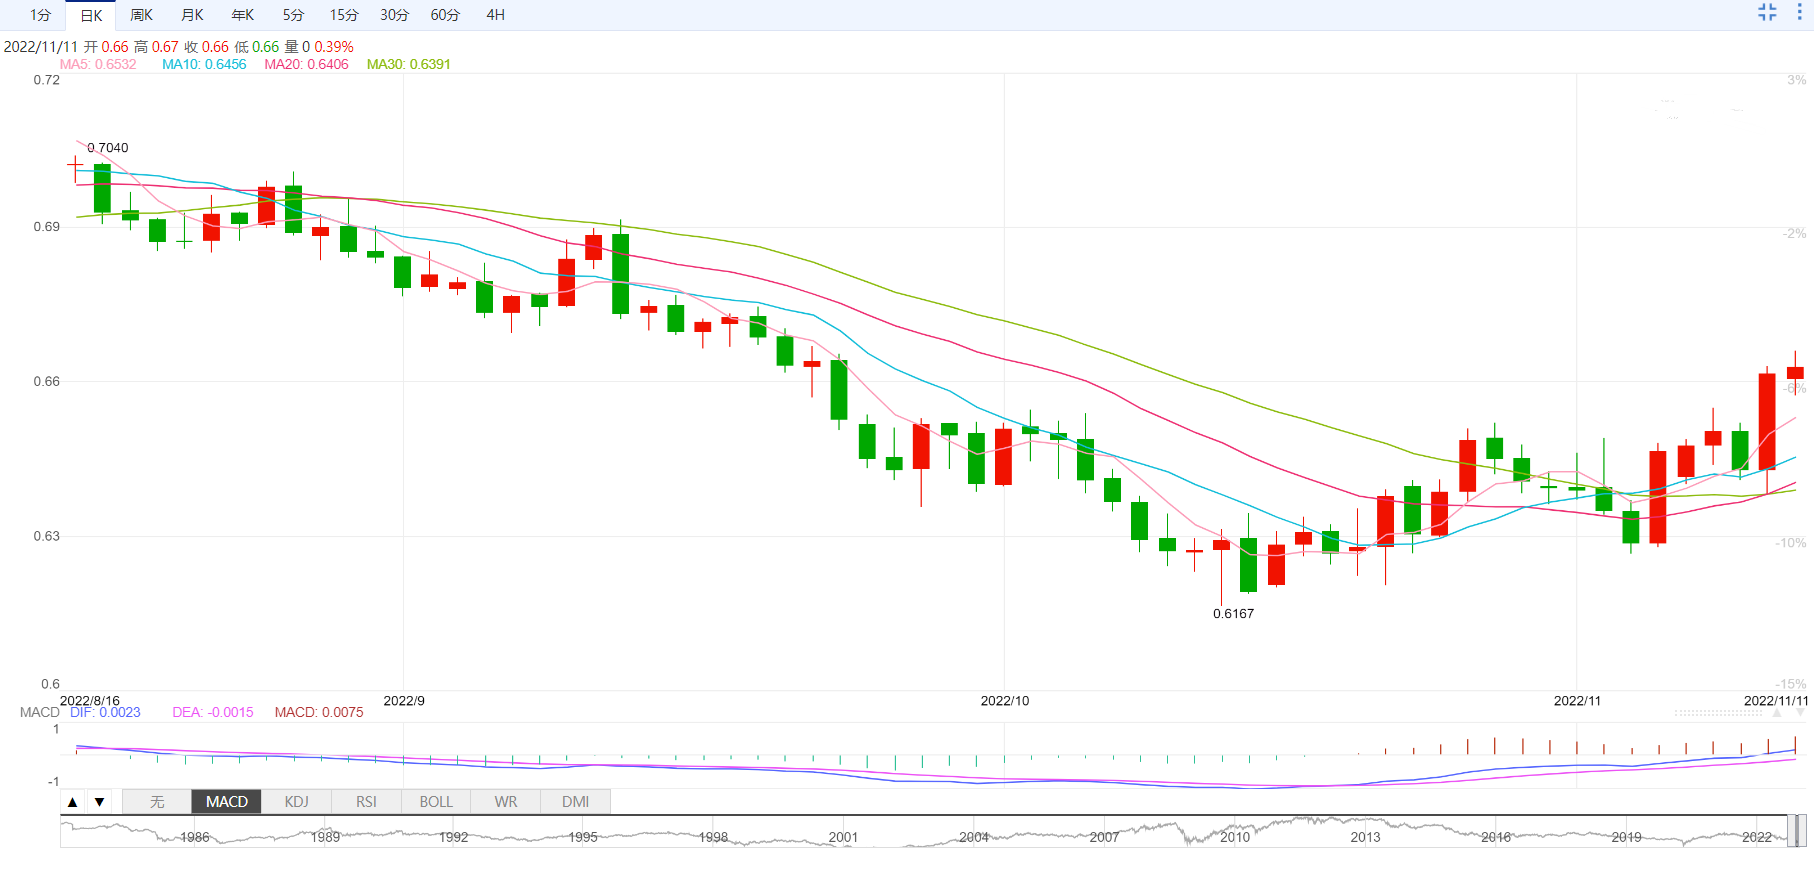The height and width of the screenshot is (877, 1814).
Task: Select the 4H timeframe
Action: [x=495, y=15]
